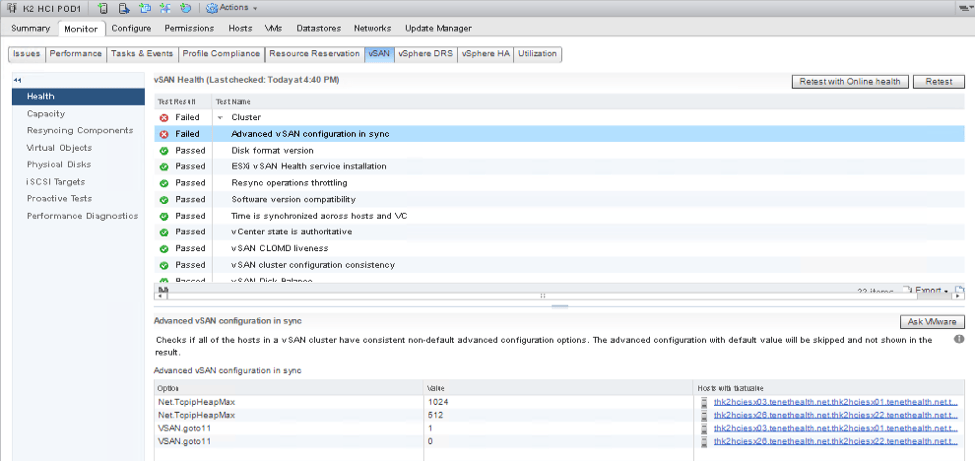Open the Export dropdown
975x461 pixels.
(x=926, y=291)
